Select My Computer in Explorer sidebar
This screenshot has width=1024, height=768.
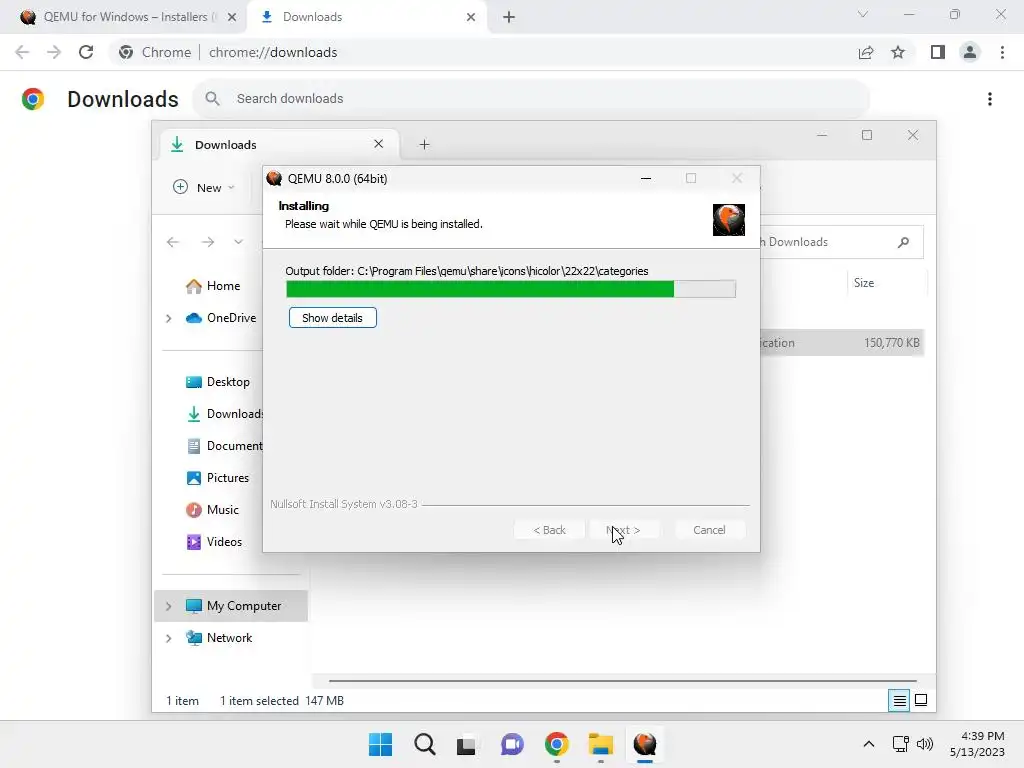click(x=231, y=606)
